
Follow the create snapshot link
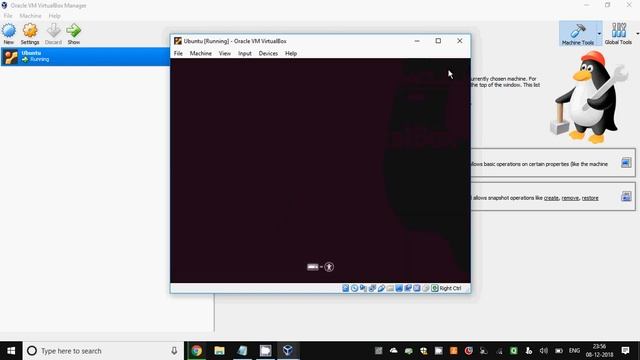(x=551, y=198)
